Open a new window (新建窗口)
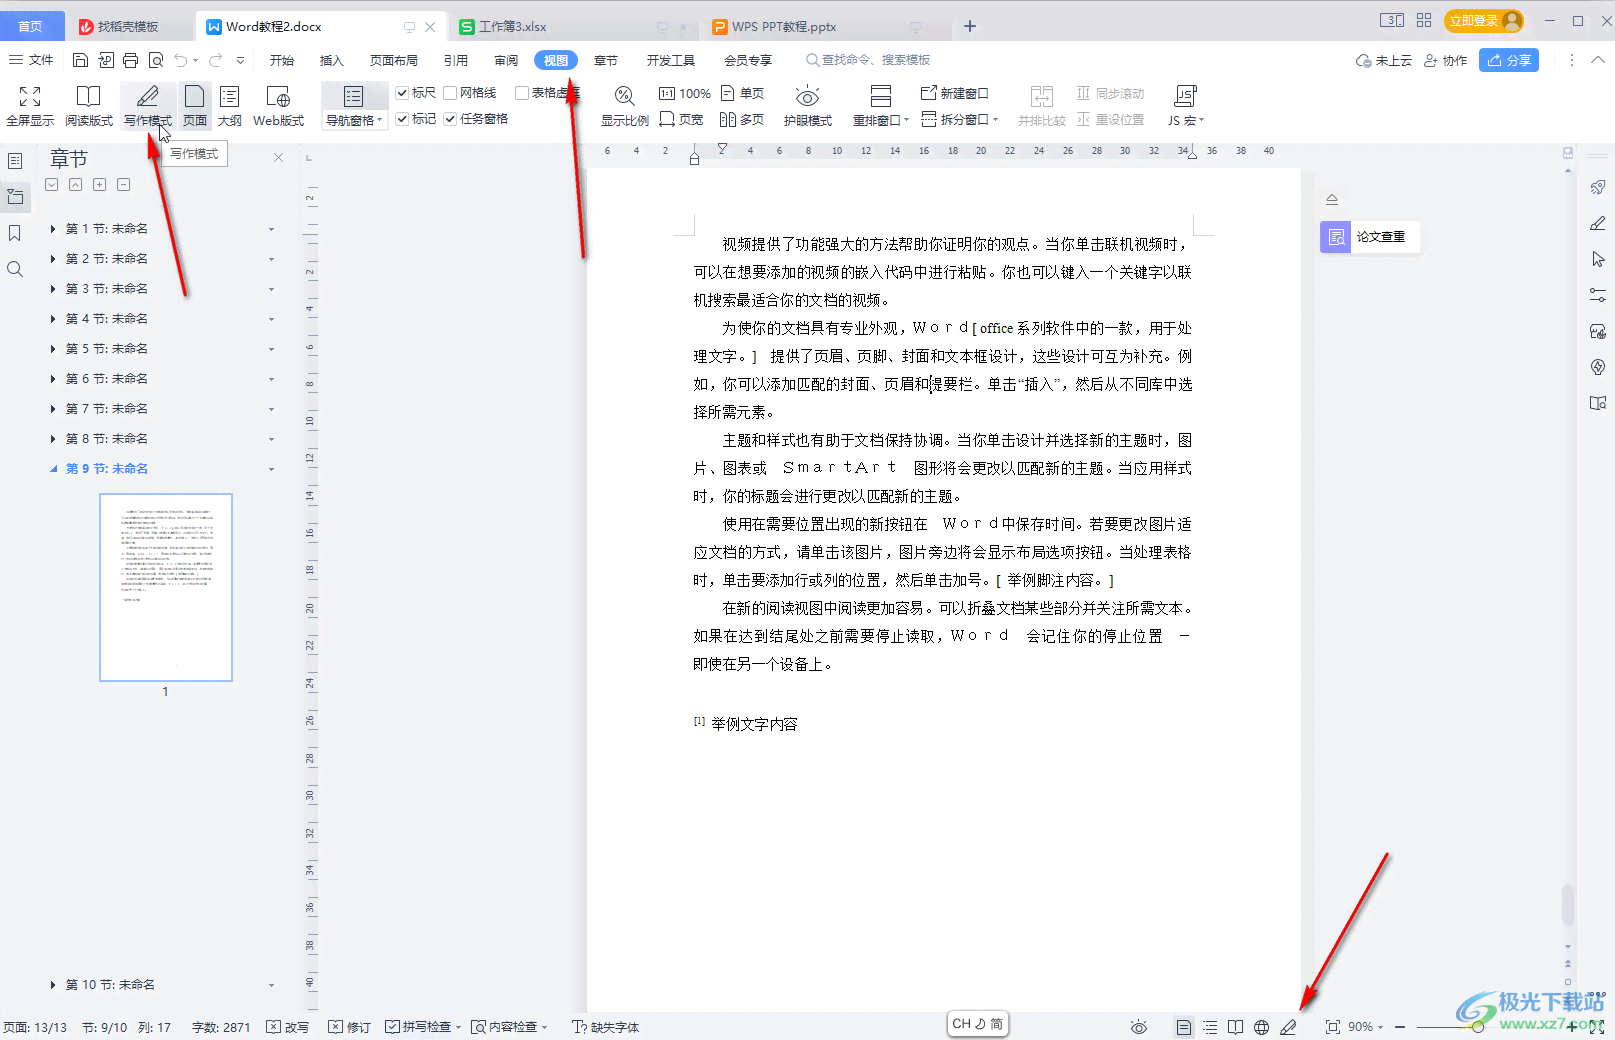 pos(954,93)
